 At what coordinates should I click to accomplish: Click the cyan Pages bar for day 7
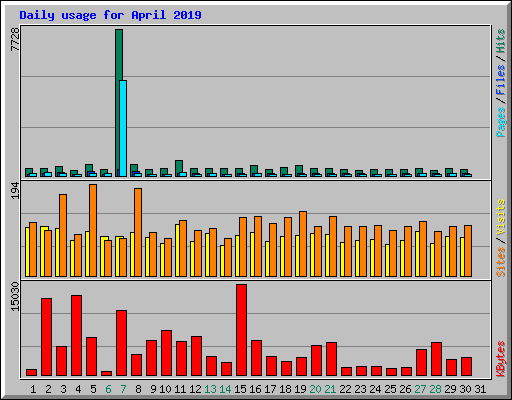123,128
